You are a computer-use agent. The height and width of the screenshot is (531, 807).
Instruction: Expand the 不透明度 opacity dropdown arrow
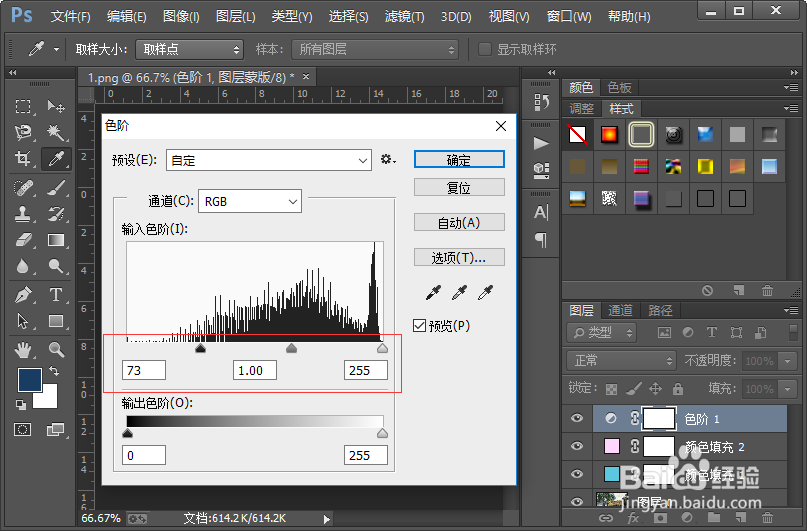pos(787,361)
